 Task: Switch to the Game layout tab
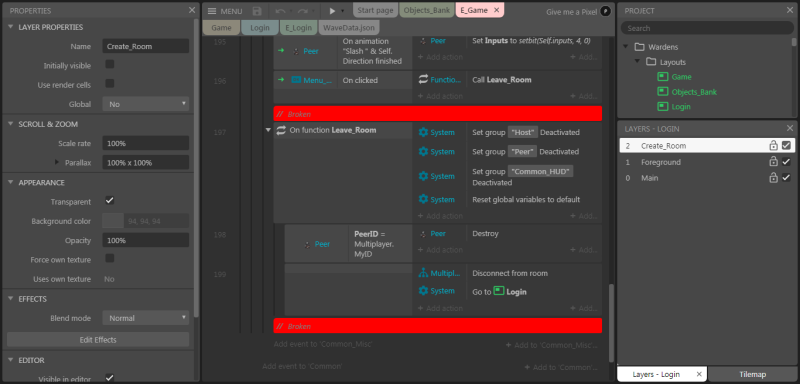(x=221, y=28)
